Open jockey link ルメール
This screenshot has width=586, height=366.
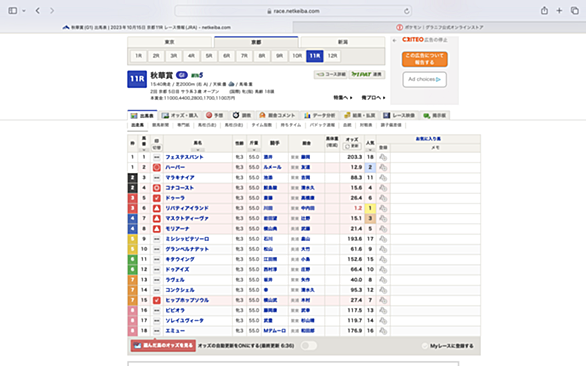272,167
